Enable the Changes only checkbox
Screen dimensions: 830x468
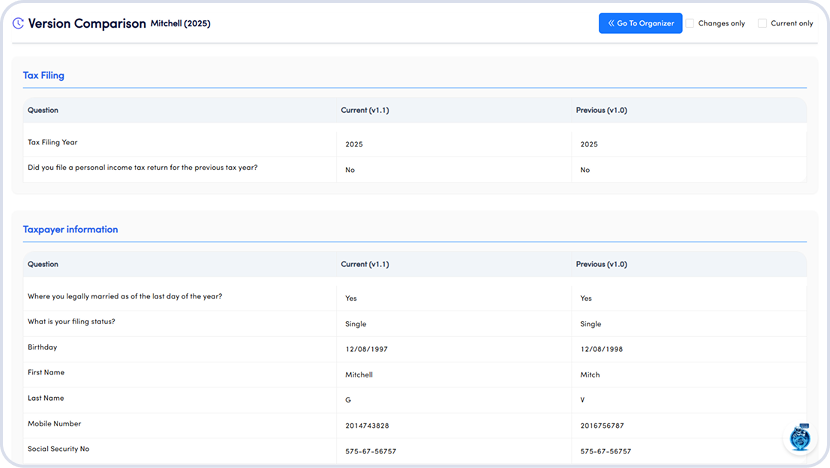pos(690,23)
